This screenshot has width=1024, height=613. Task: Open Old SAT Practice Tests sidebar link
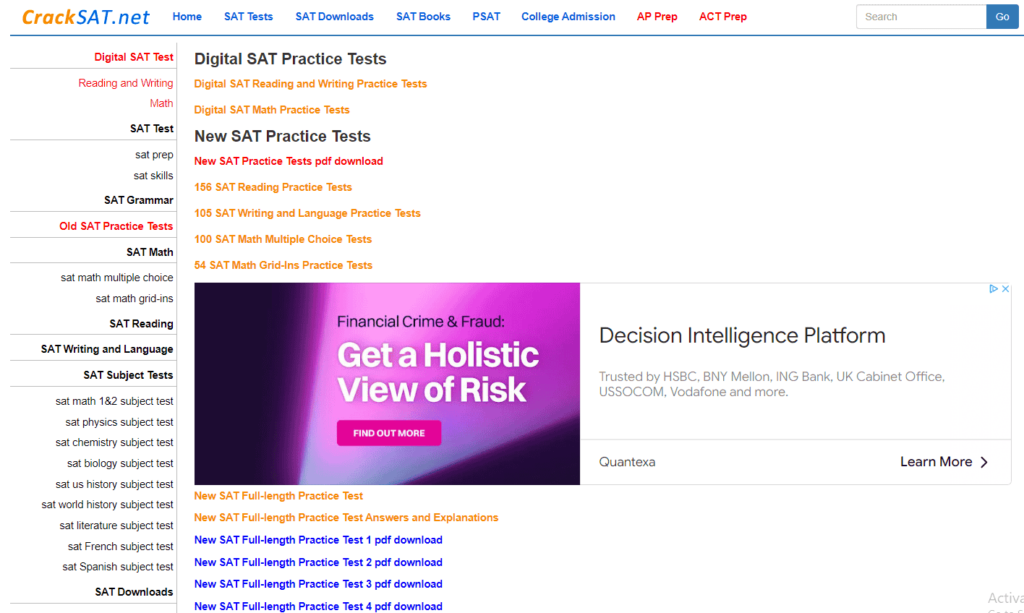pos(116,227)
